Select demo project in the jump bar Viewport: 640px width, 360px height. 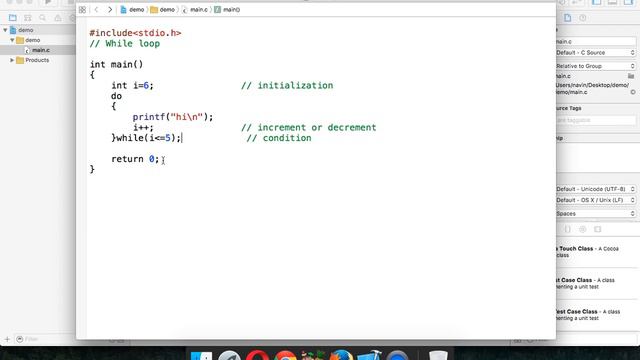(x=132, y=9)
